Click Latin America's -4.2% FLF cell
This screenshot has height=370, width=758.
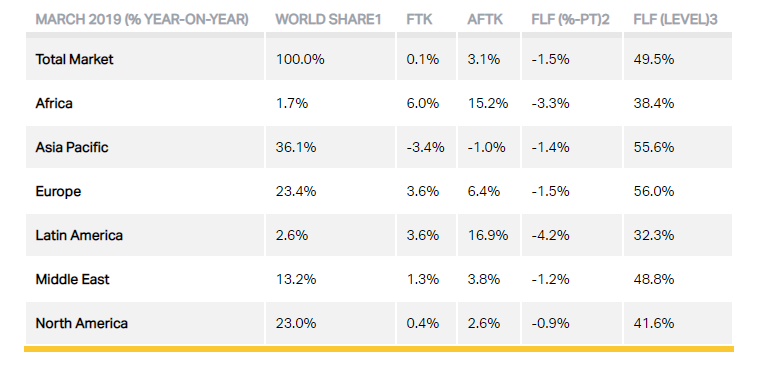point(550,236)
